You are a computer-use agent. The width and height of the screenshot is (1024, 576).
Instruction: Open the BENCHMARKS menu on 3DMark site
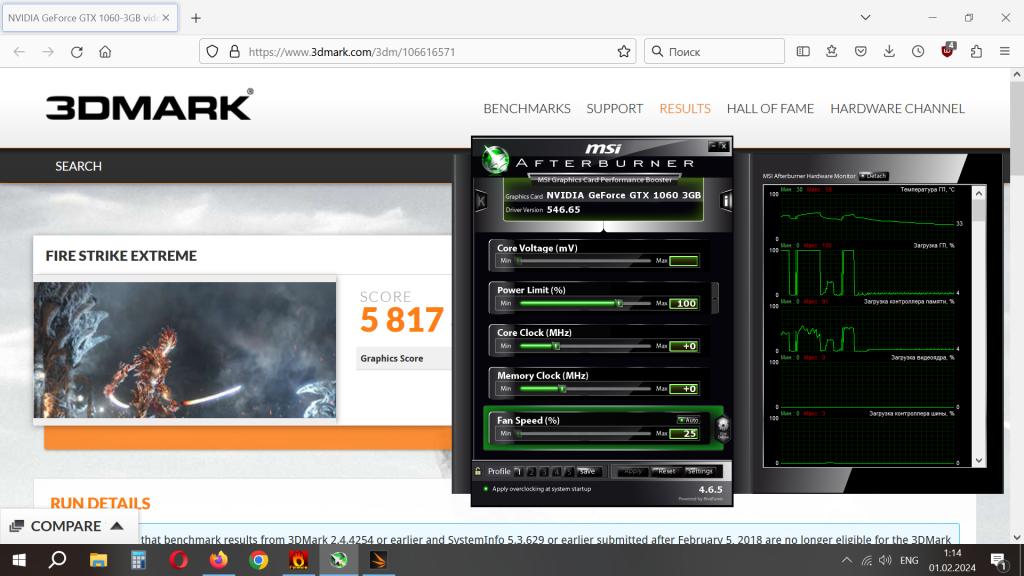point(527,108)
